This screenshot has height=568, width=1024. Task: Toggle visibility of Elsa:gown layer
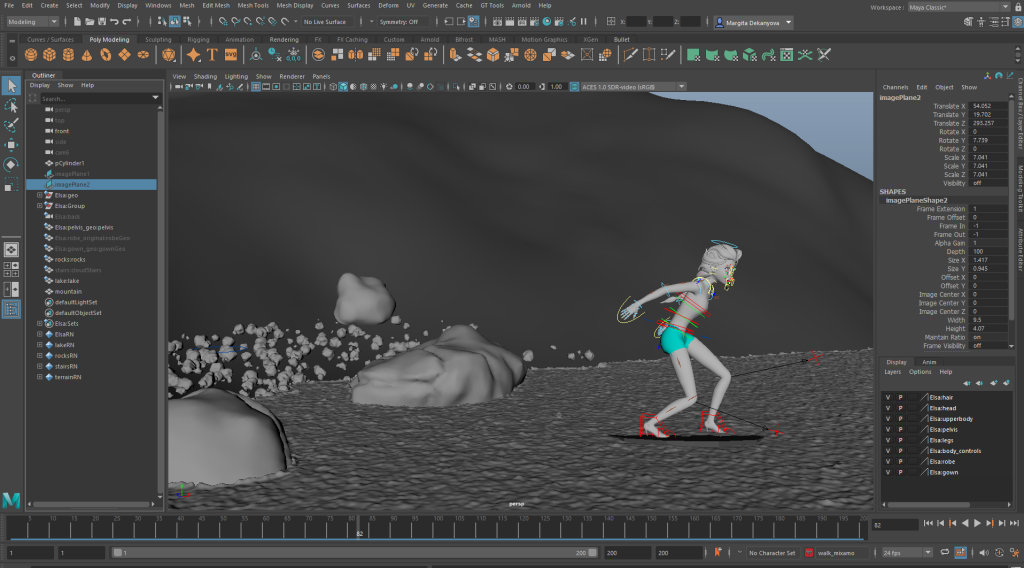(x=888, y=472)
